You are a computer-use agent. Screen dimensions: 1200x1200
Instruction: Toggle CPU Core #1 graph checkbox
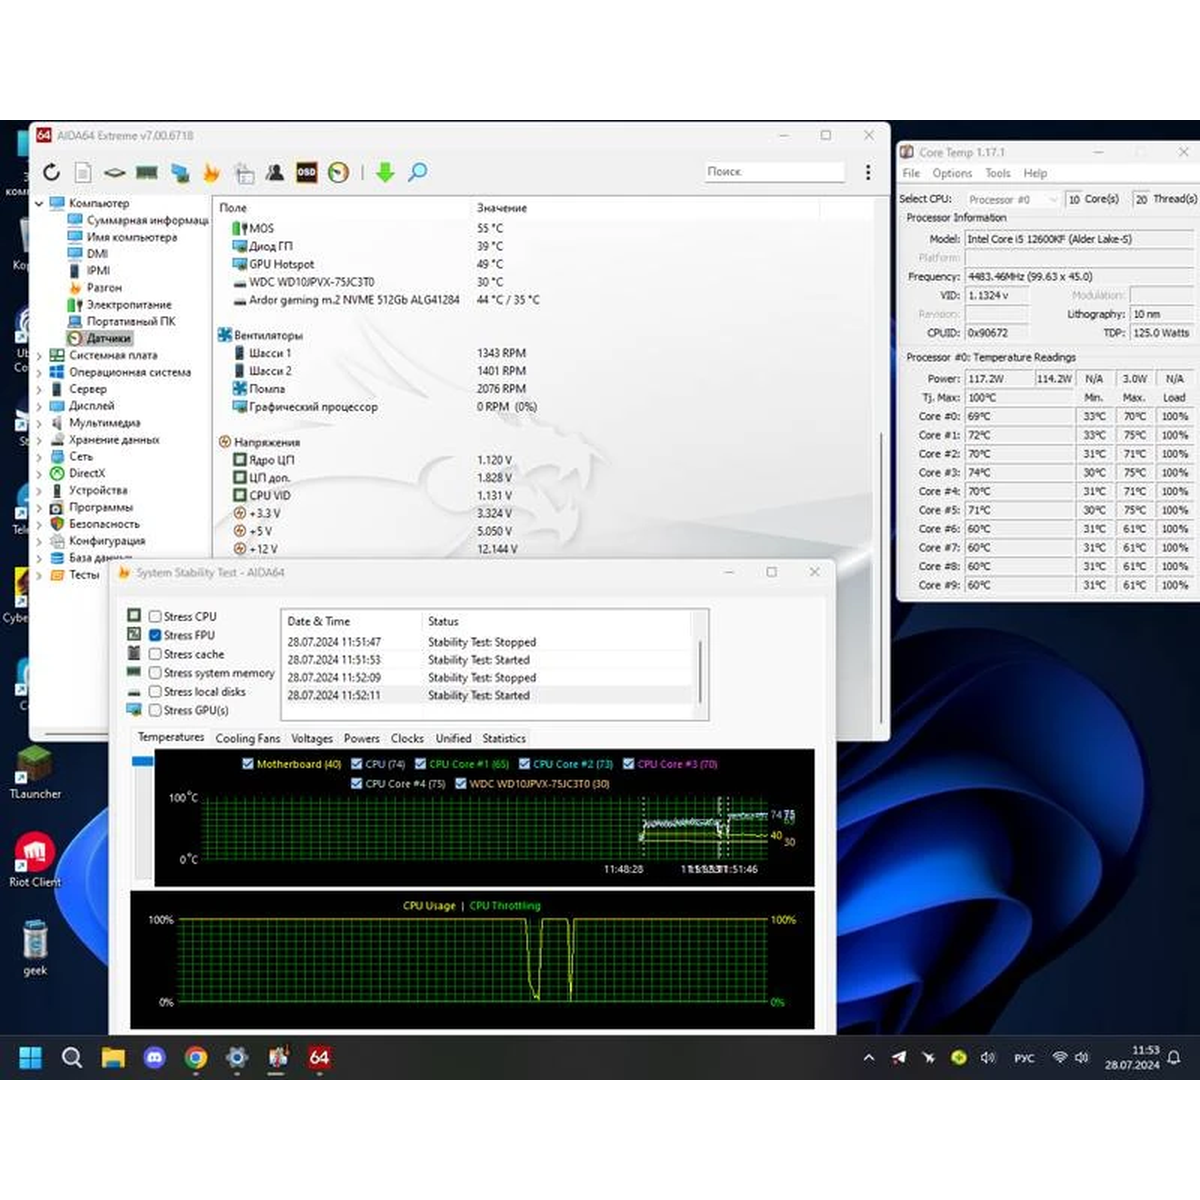click(x=420, y=764)
